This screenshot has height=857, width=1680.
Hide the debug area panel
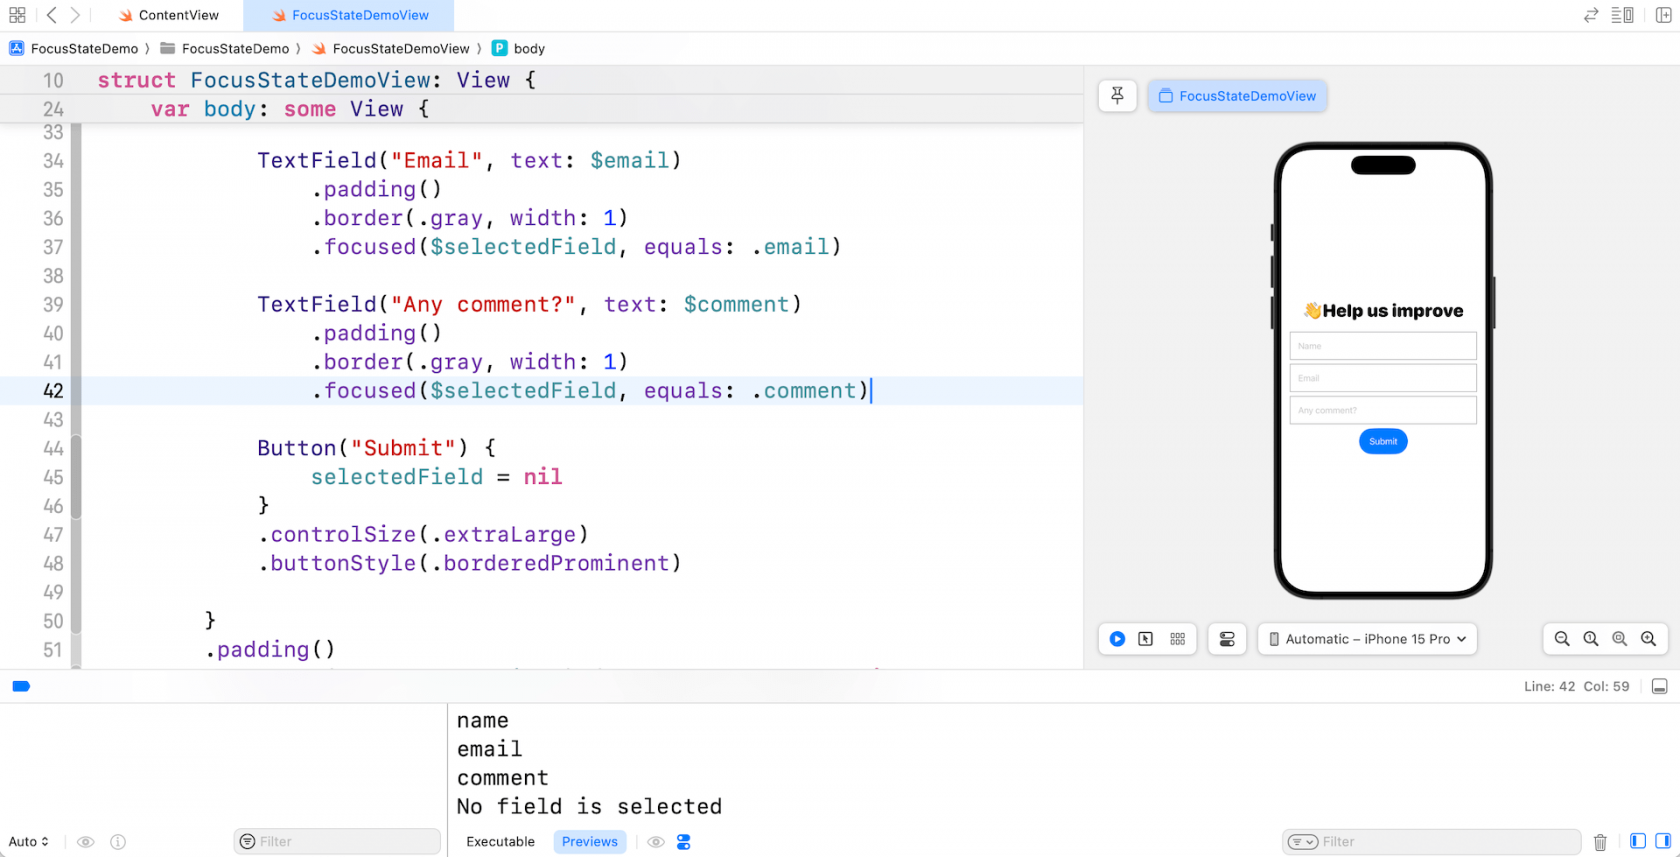coord(1659,686)
